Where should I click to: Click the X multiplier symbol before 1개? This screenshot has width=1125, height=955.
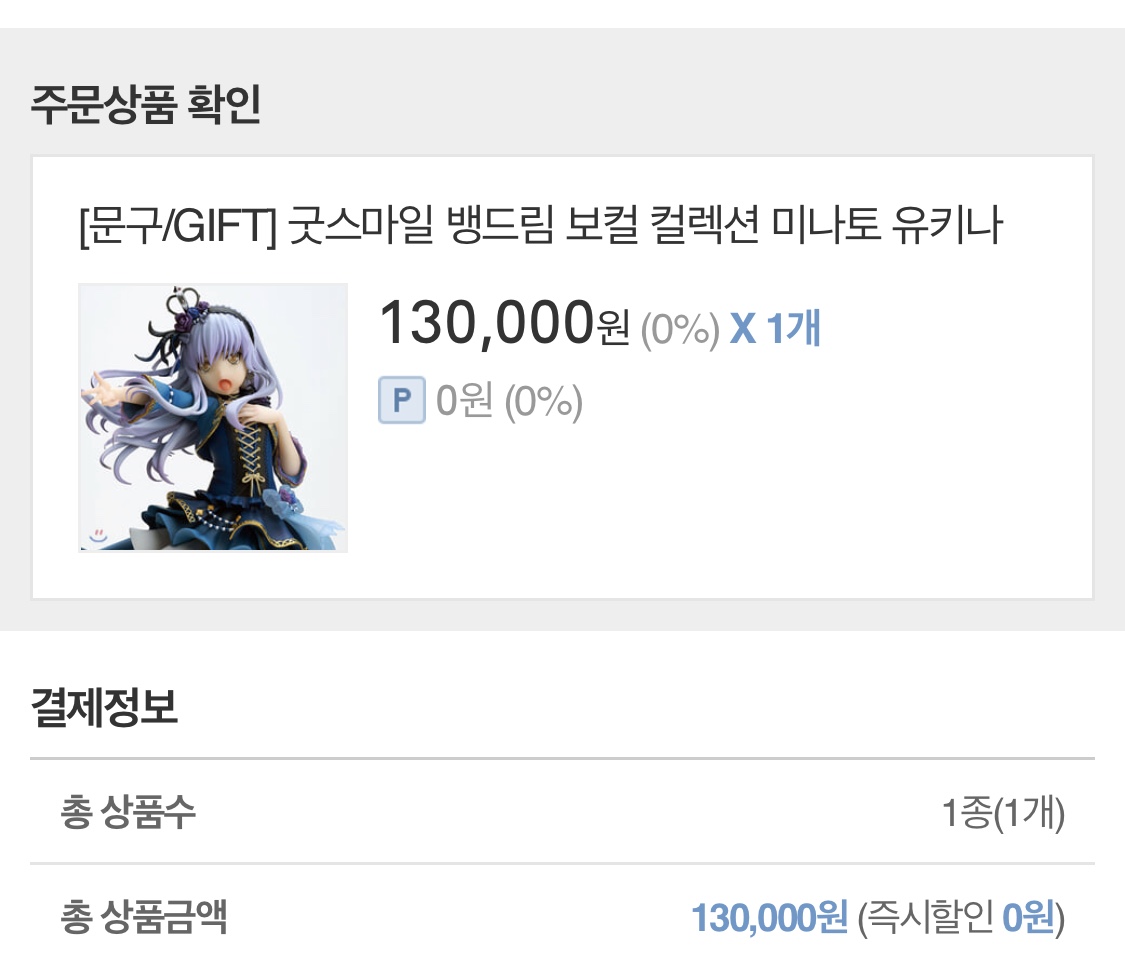coord(743,329)
